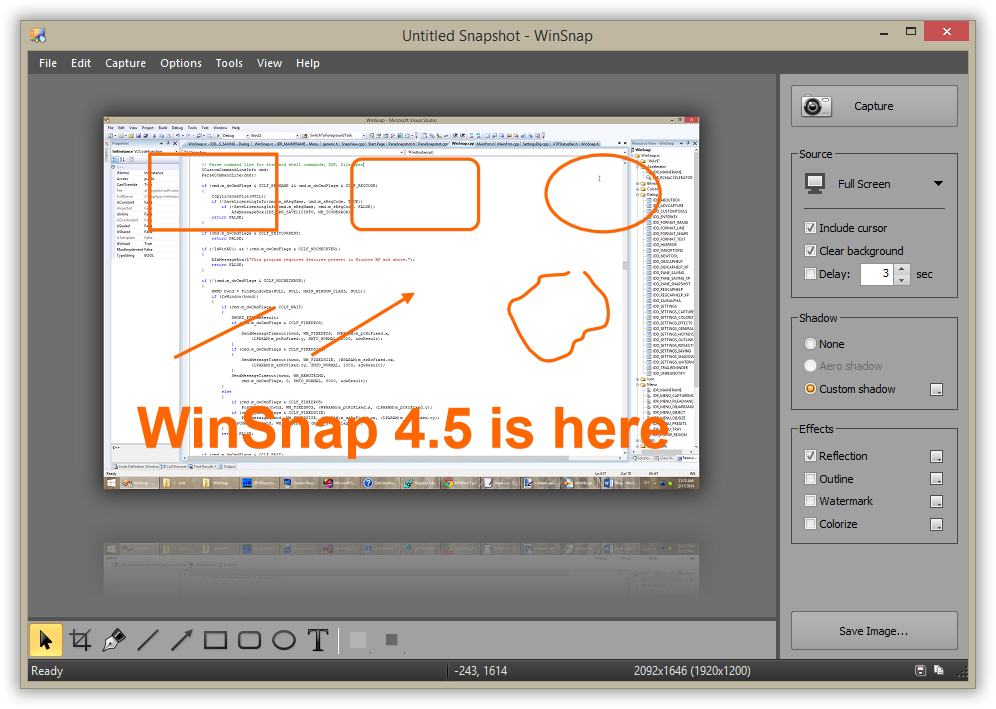Open the dark gray line width swatch
This screenshot has height=709, width=996.
[x=392, y=640]
